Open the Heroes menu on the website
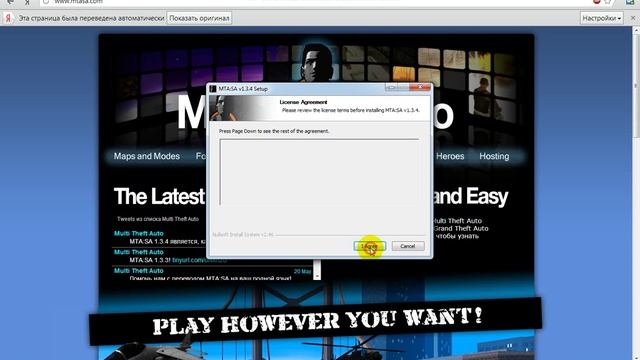Viewport: 640px width, 360px height. pyautogui.click(x=450, y=156)
